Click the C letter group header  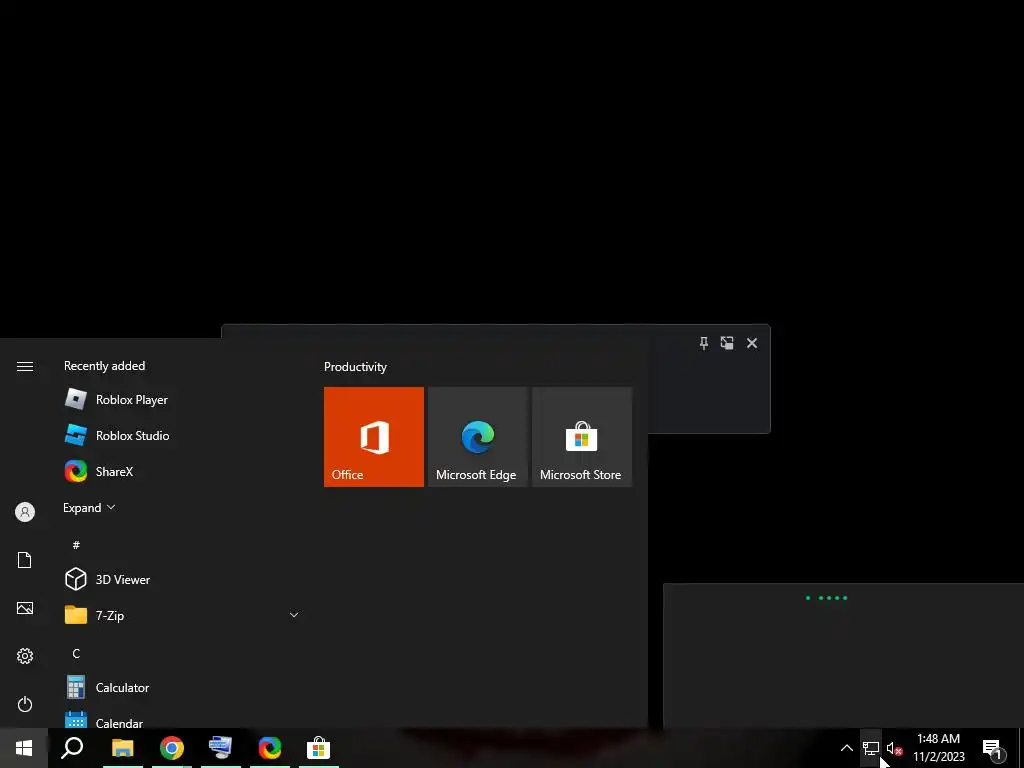[76, 653]
